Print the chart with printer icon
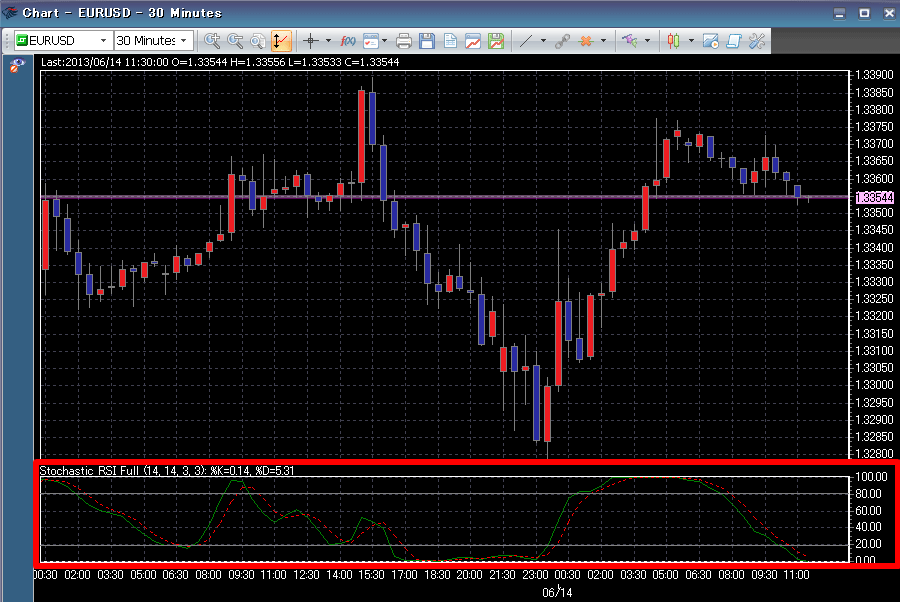This screenshot has width=900, height=602. (404, 41)
